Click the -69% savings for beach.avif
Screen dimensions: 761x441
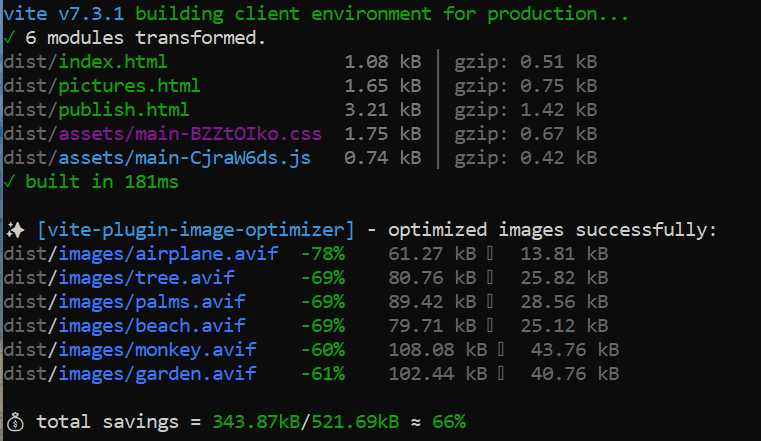tap(323, 326)
